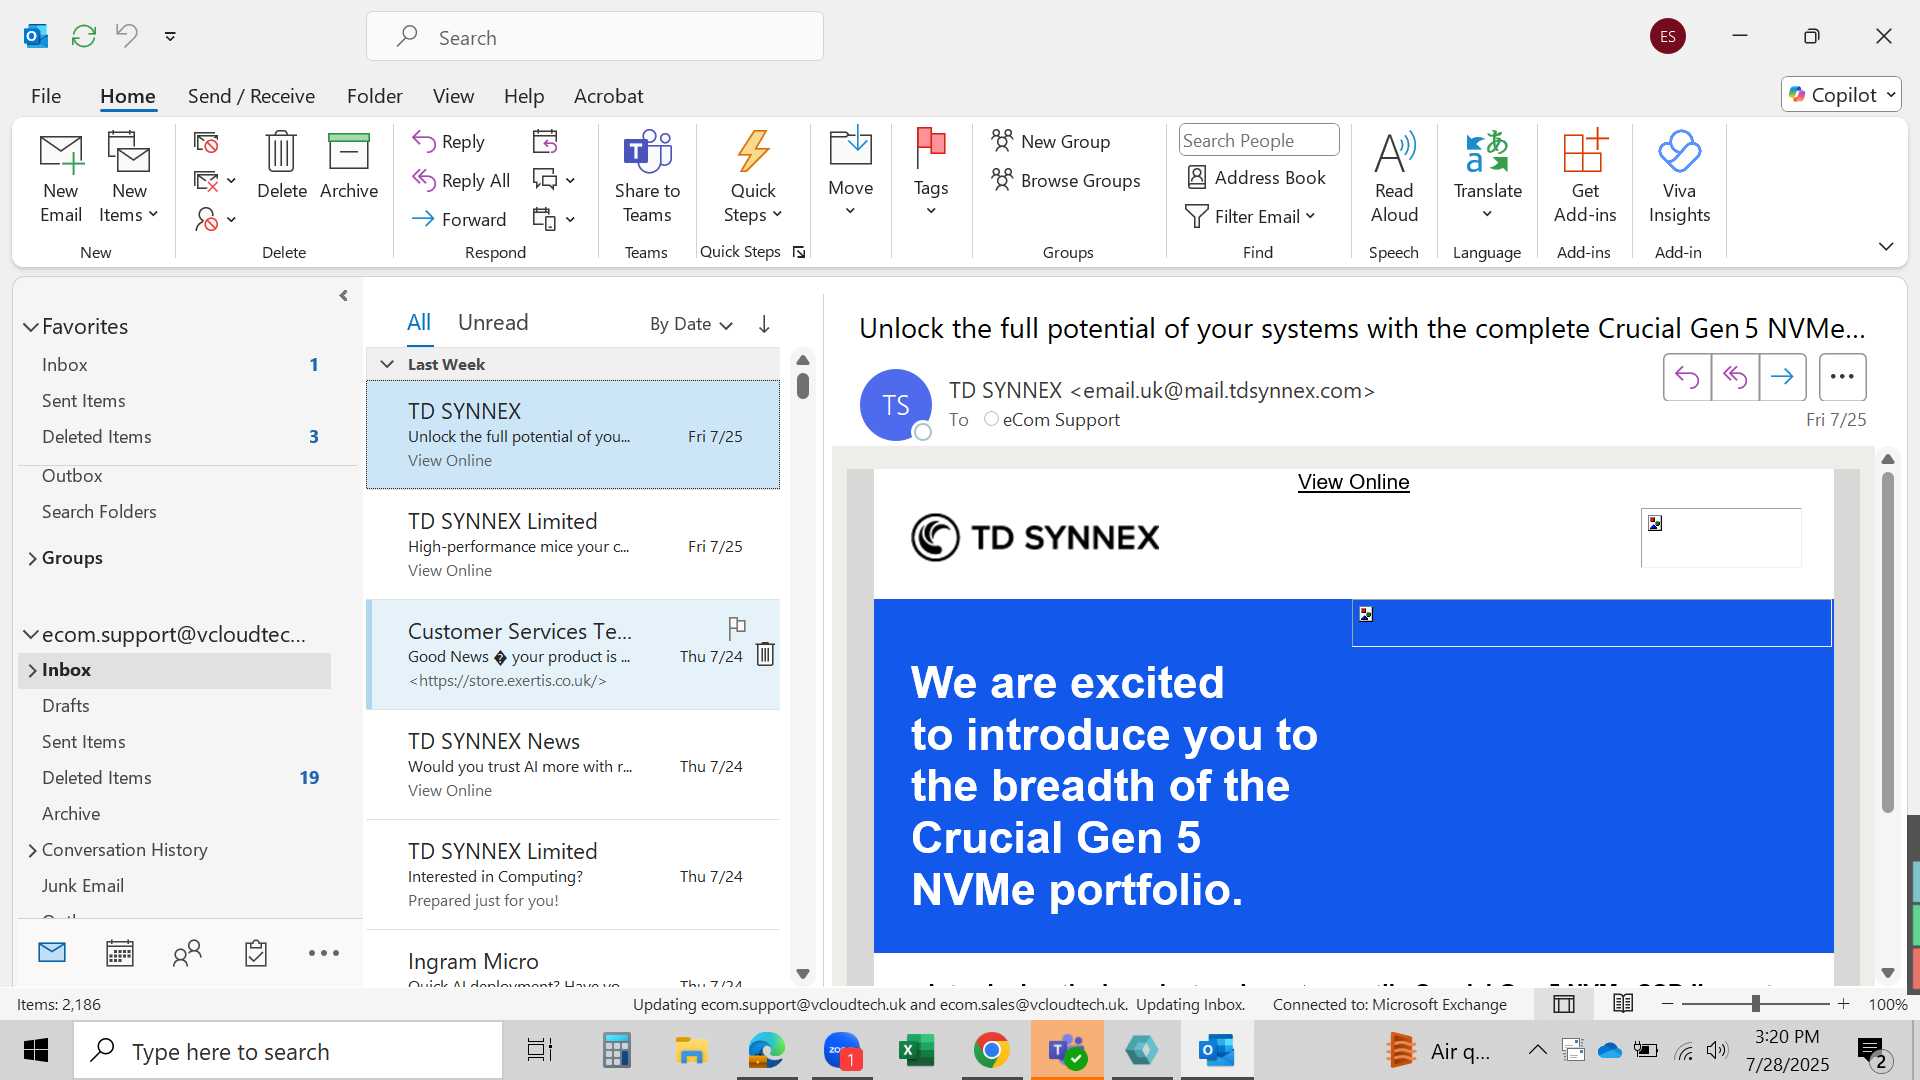
Task: Open the Help tab
Action: 524,96
